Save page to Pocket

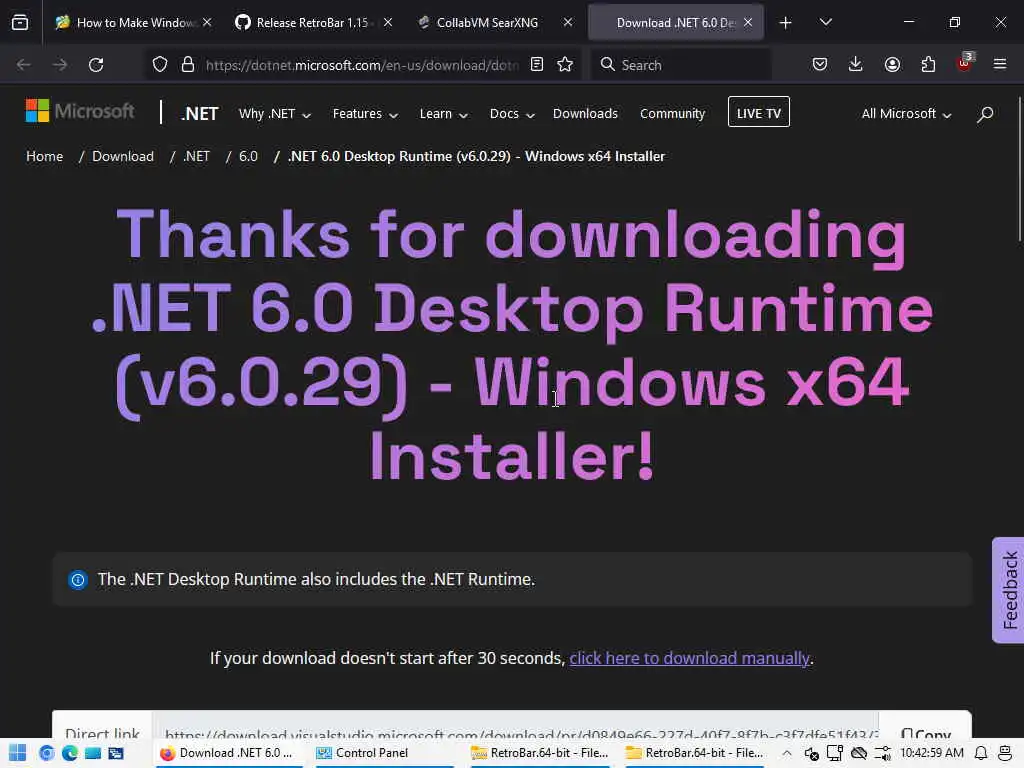pos(820,65)
